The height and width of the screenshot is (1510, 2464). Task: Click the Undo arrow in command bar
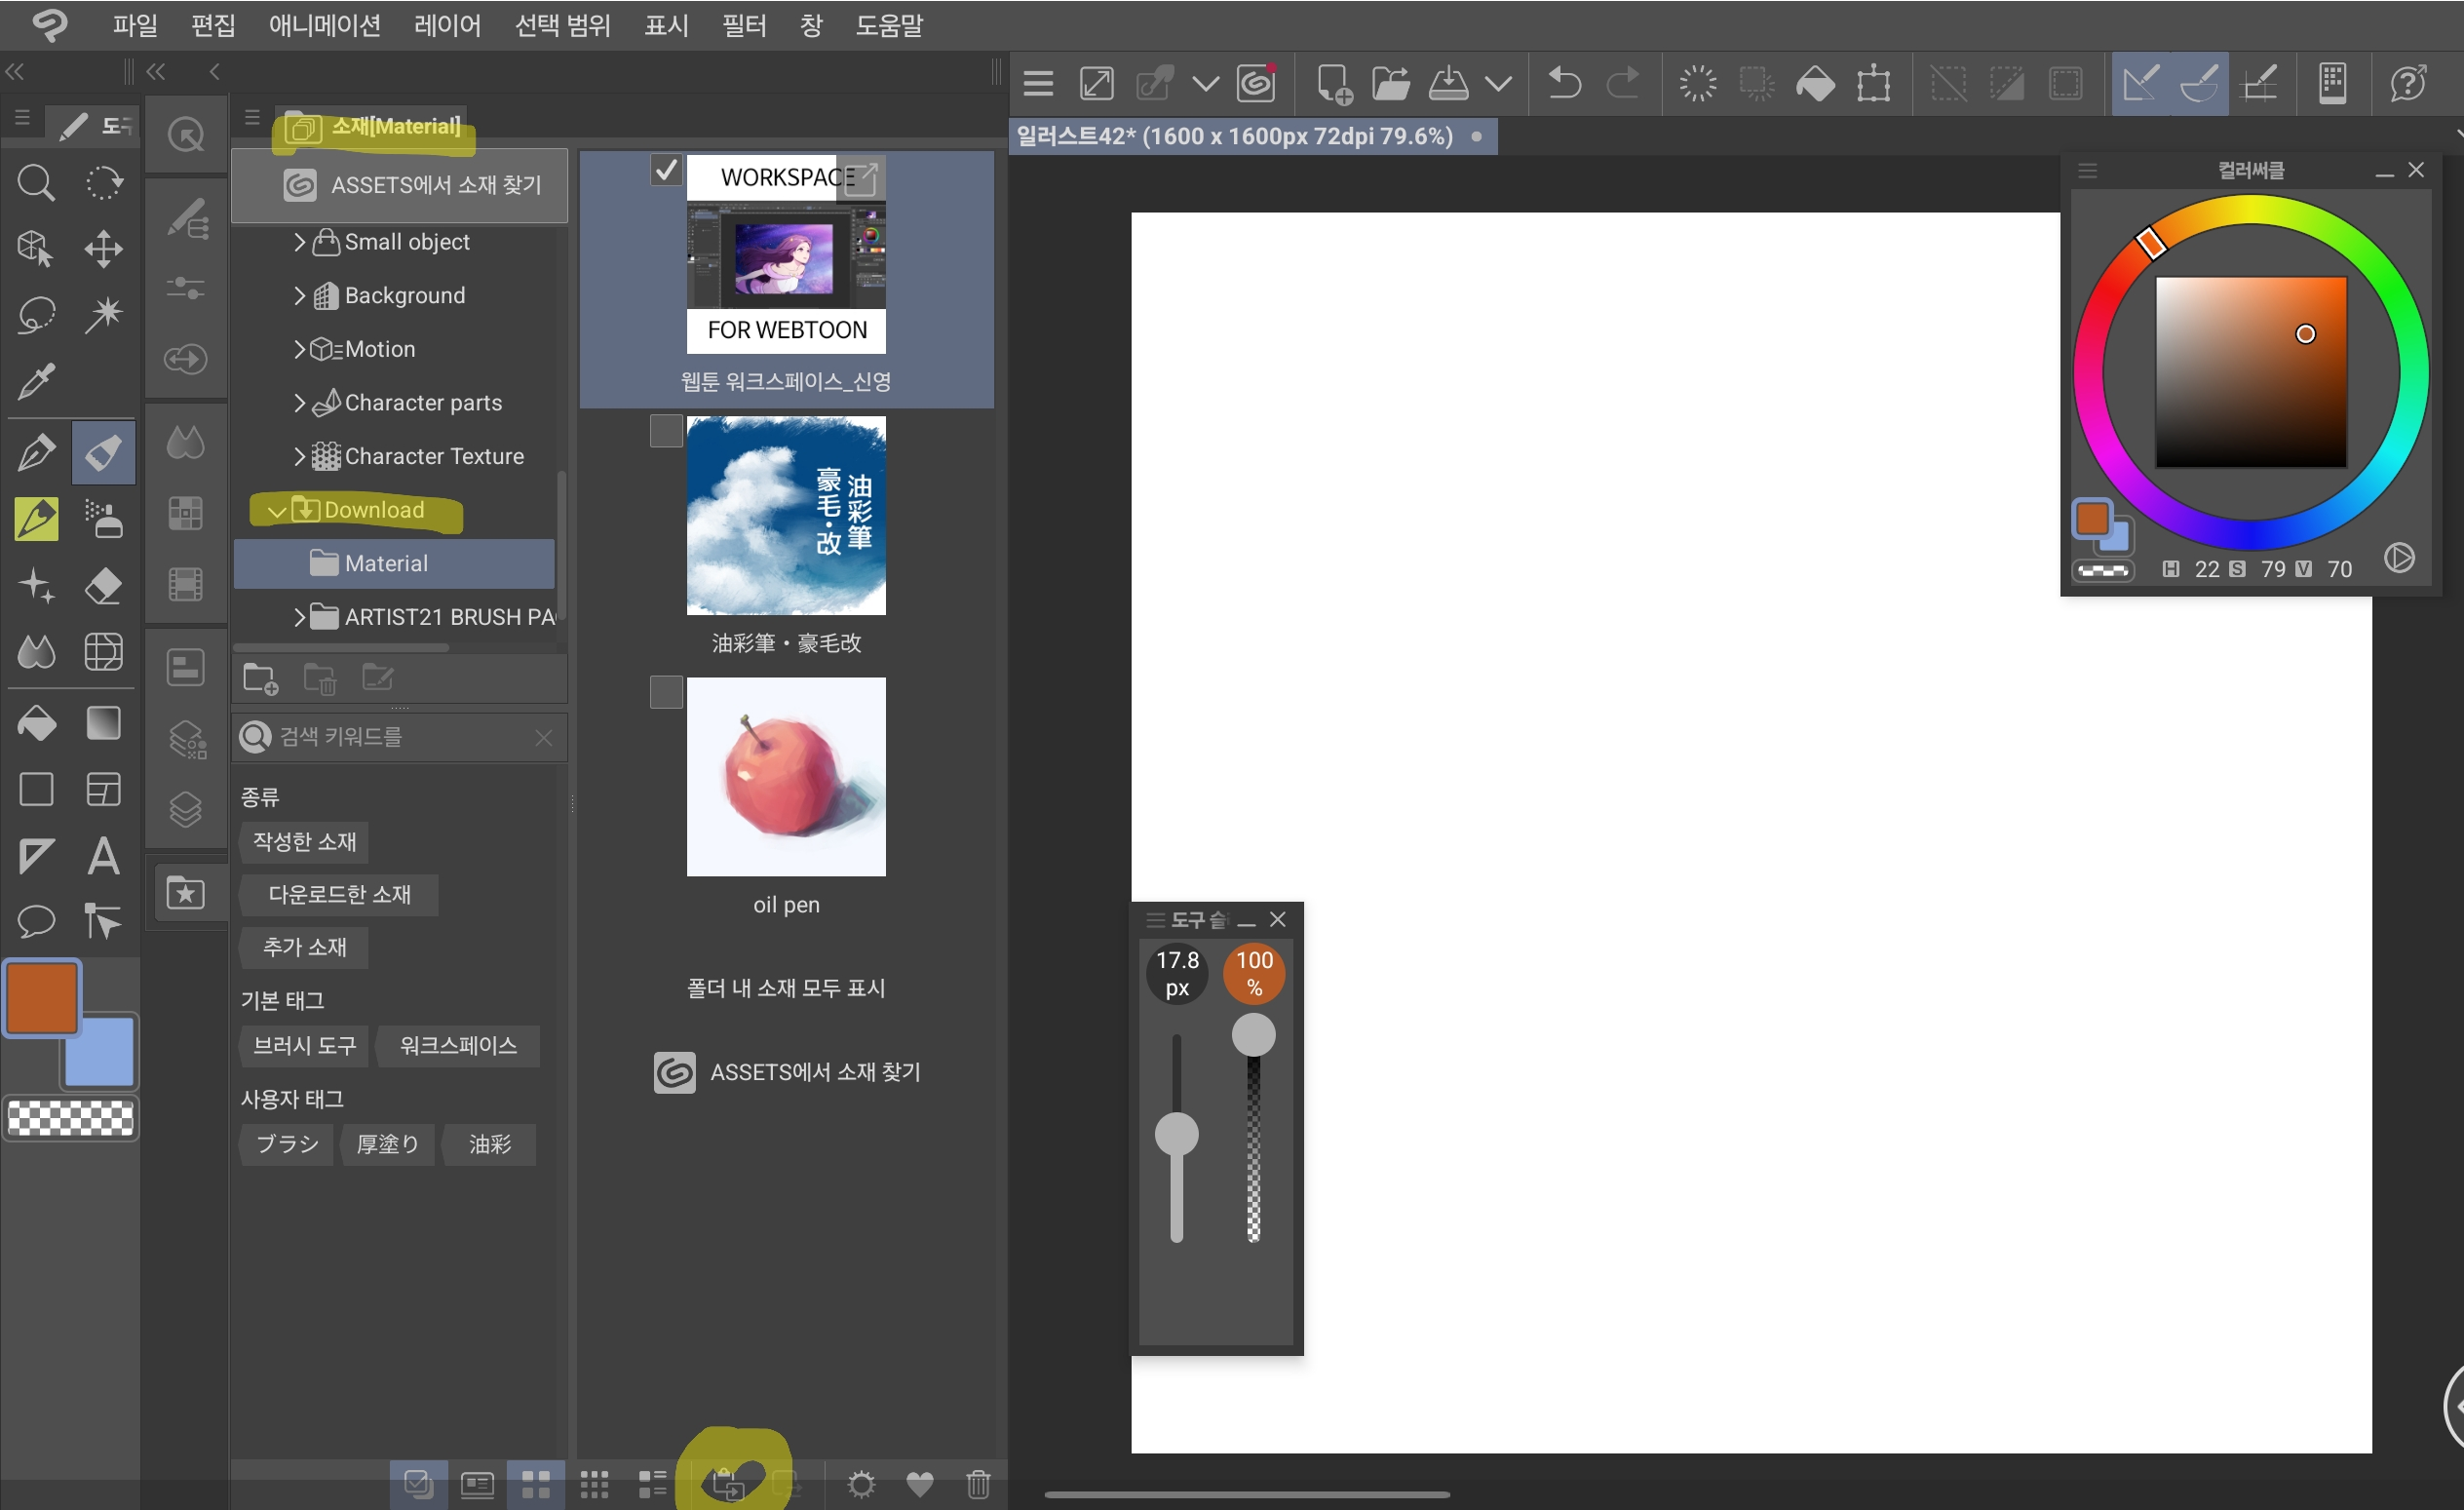[1564, 83]
